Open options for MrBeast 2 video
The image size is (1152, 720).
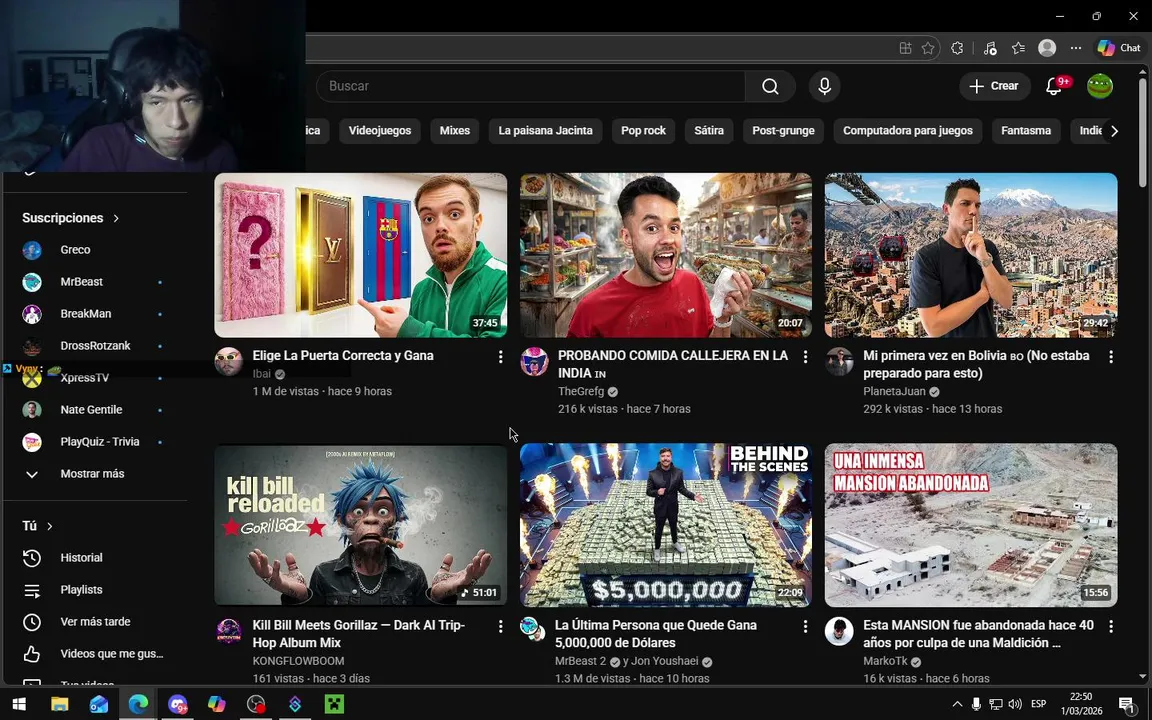(x=805, y=626)
